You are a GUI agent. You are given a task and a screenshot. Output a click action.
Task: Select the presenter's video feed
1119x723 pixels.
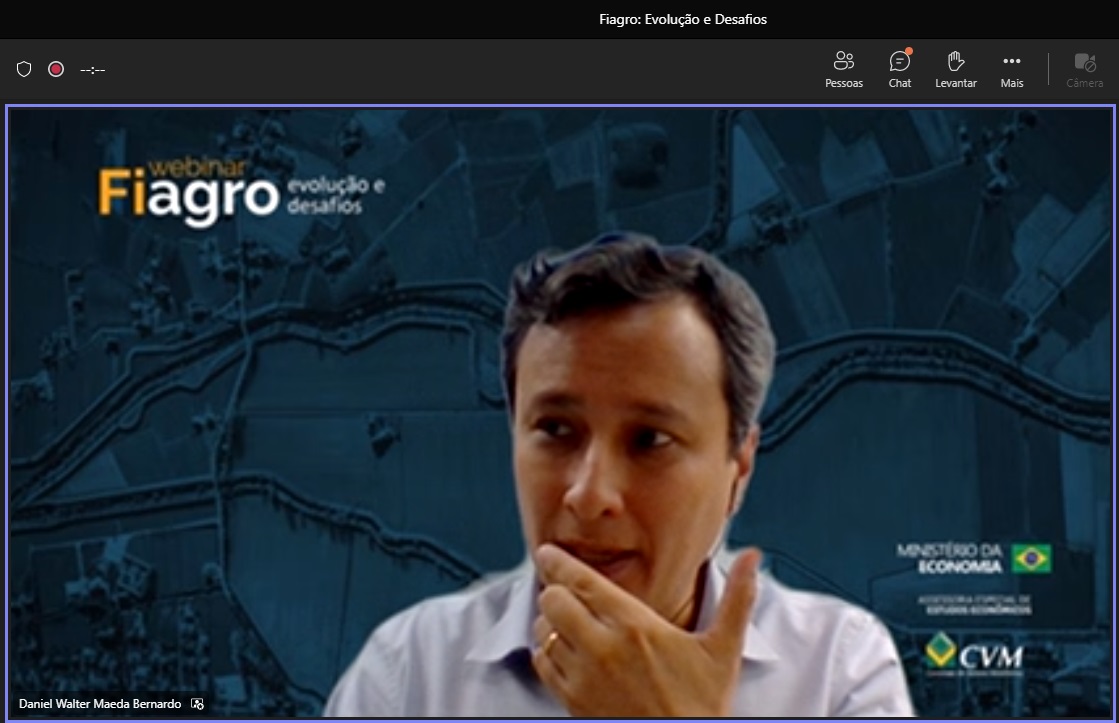(560, 413)
